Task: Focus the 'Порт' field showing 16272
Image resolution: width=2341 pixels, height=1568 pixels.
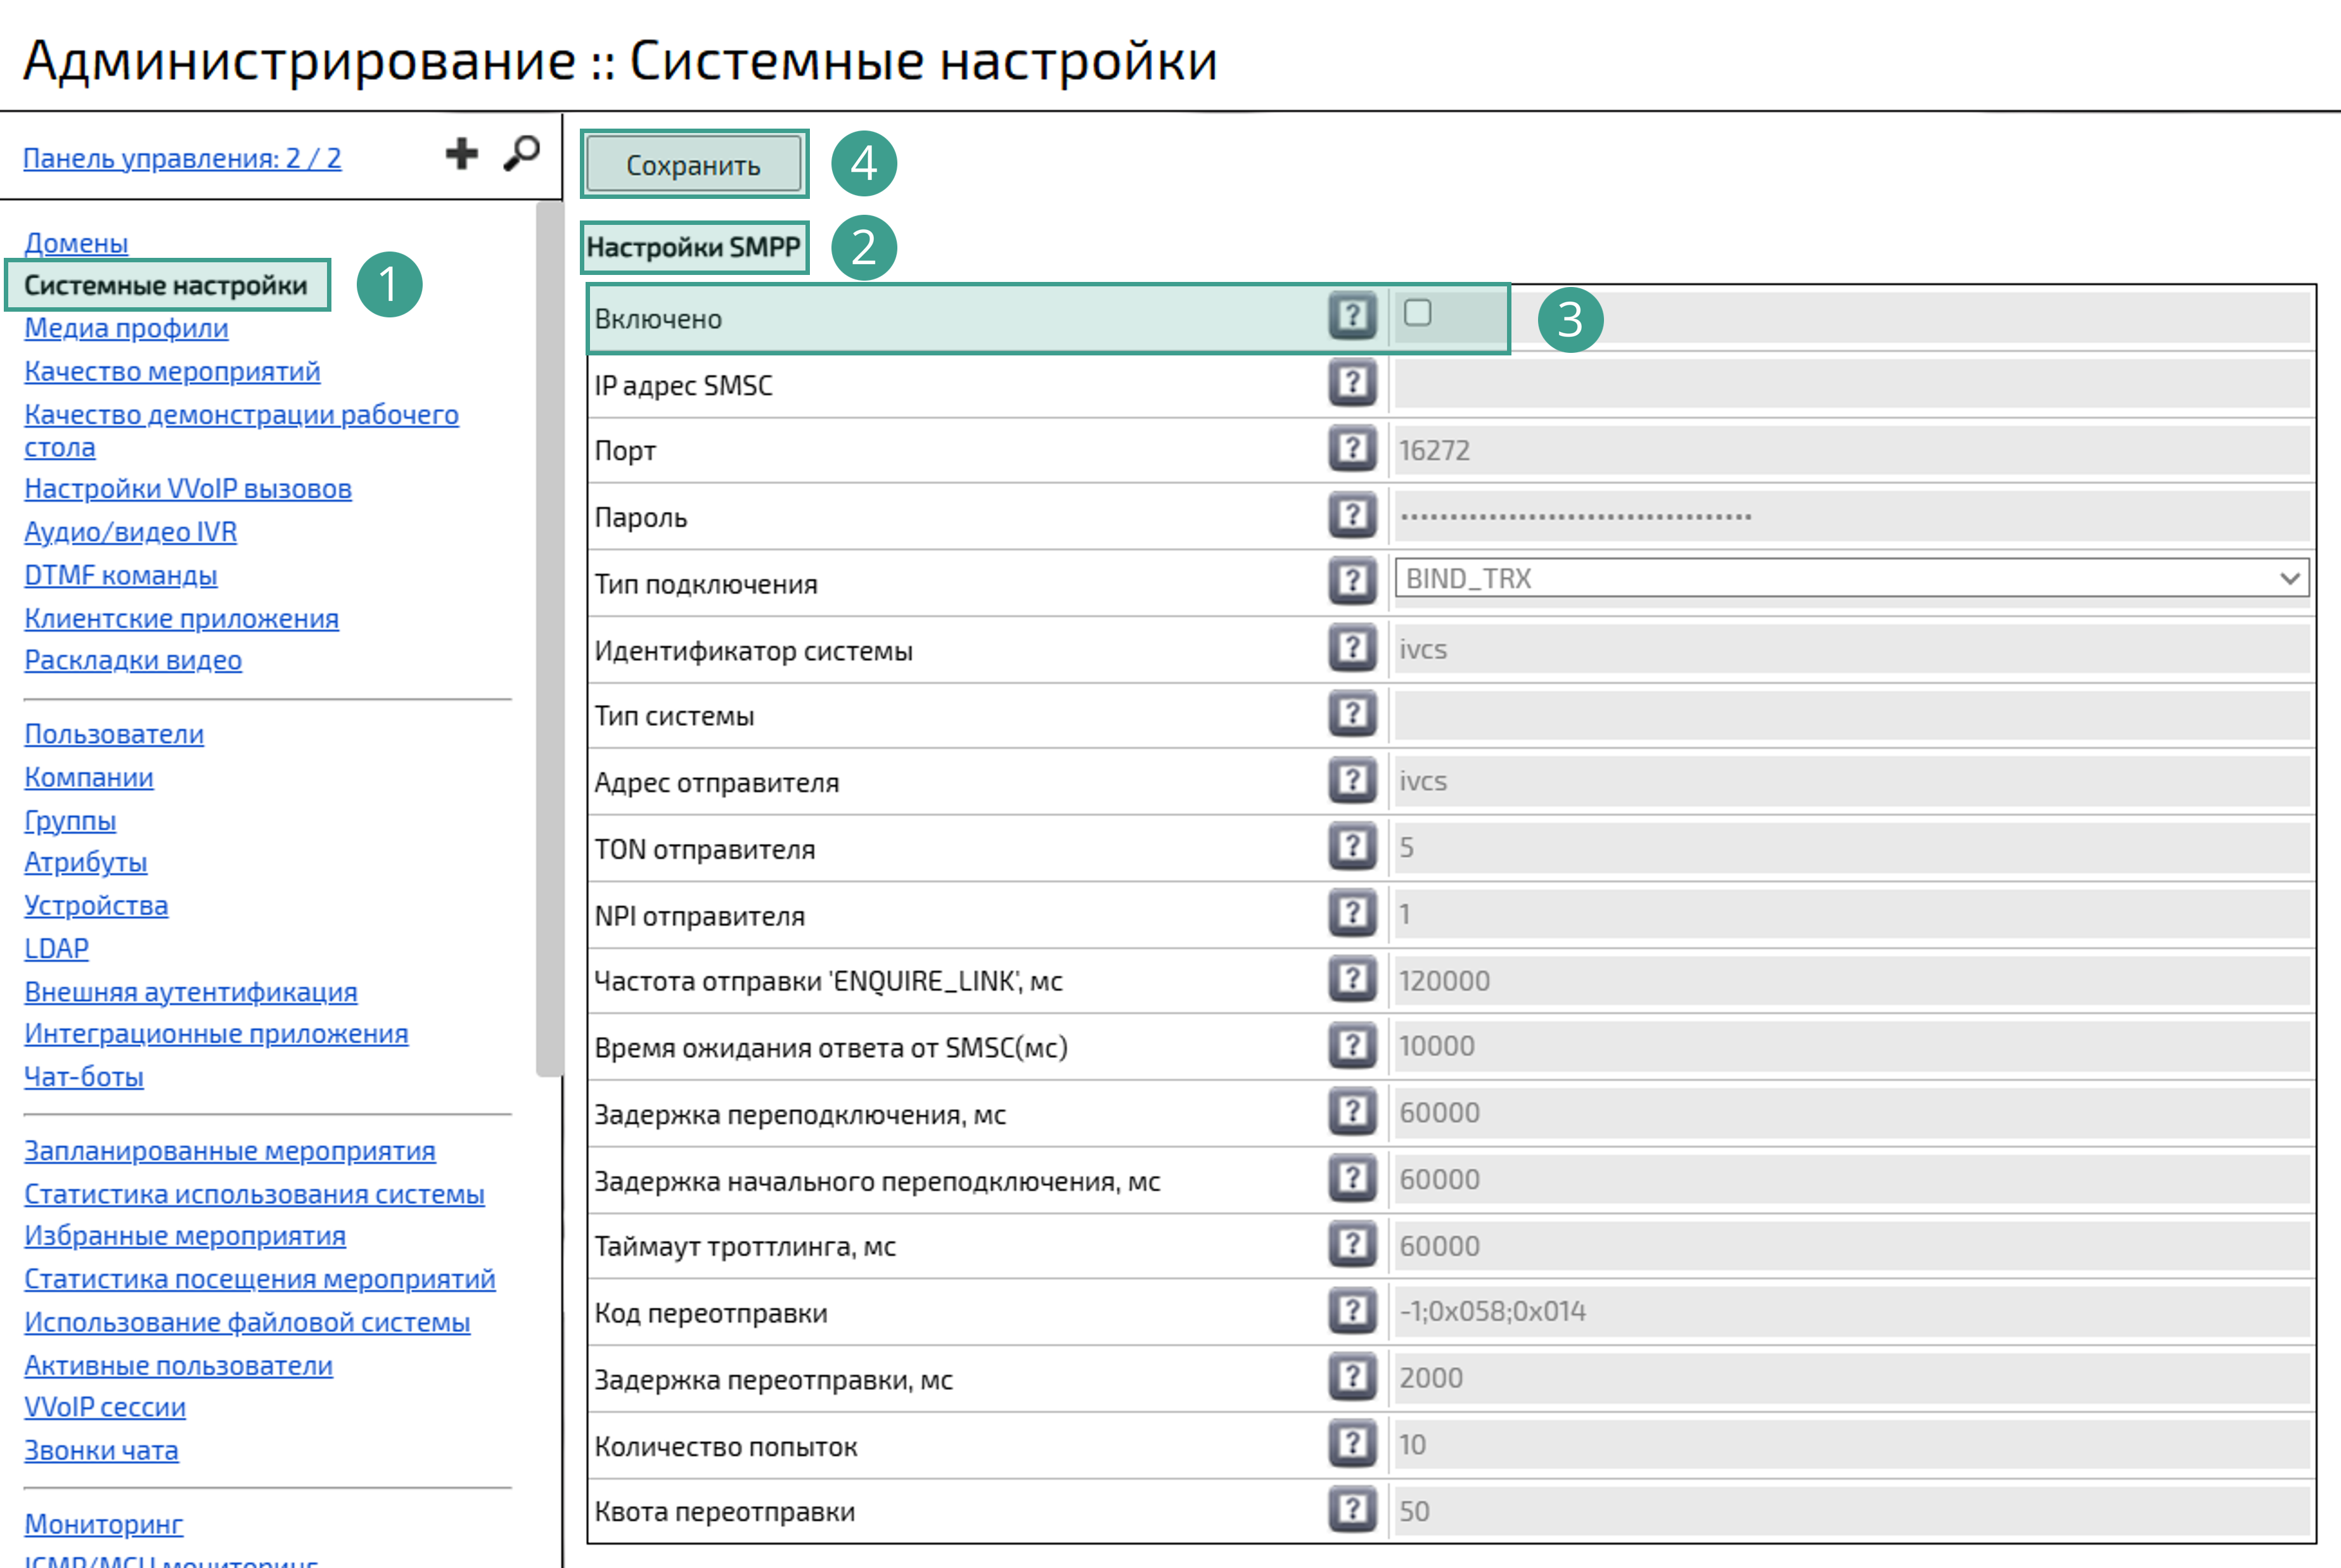Action: [x=1851, y=450]
